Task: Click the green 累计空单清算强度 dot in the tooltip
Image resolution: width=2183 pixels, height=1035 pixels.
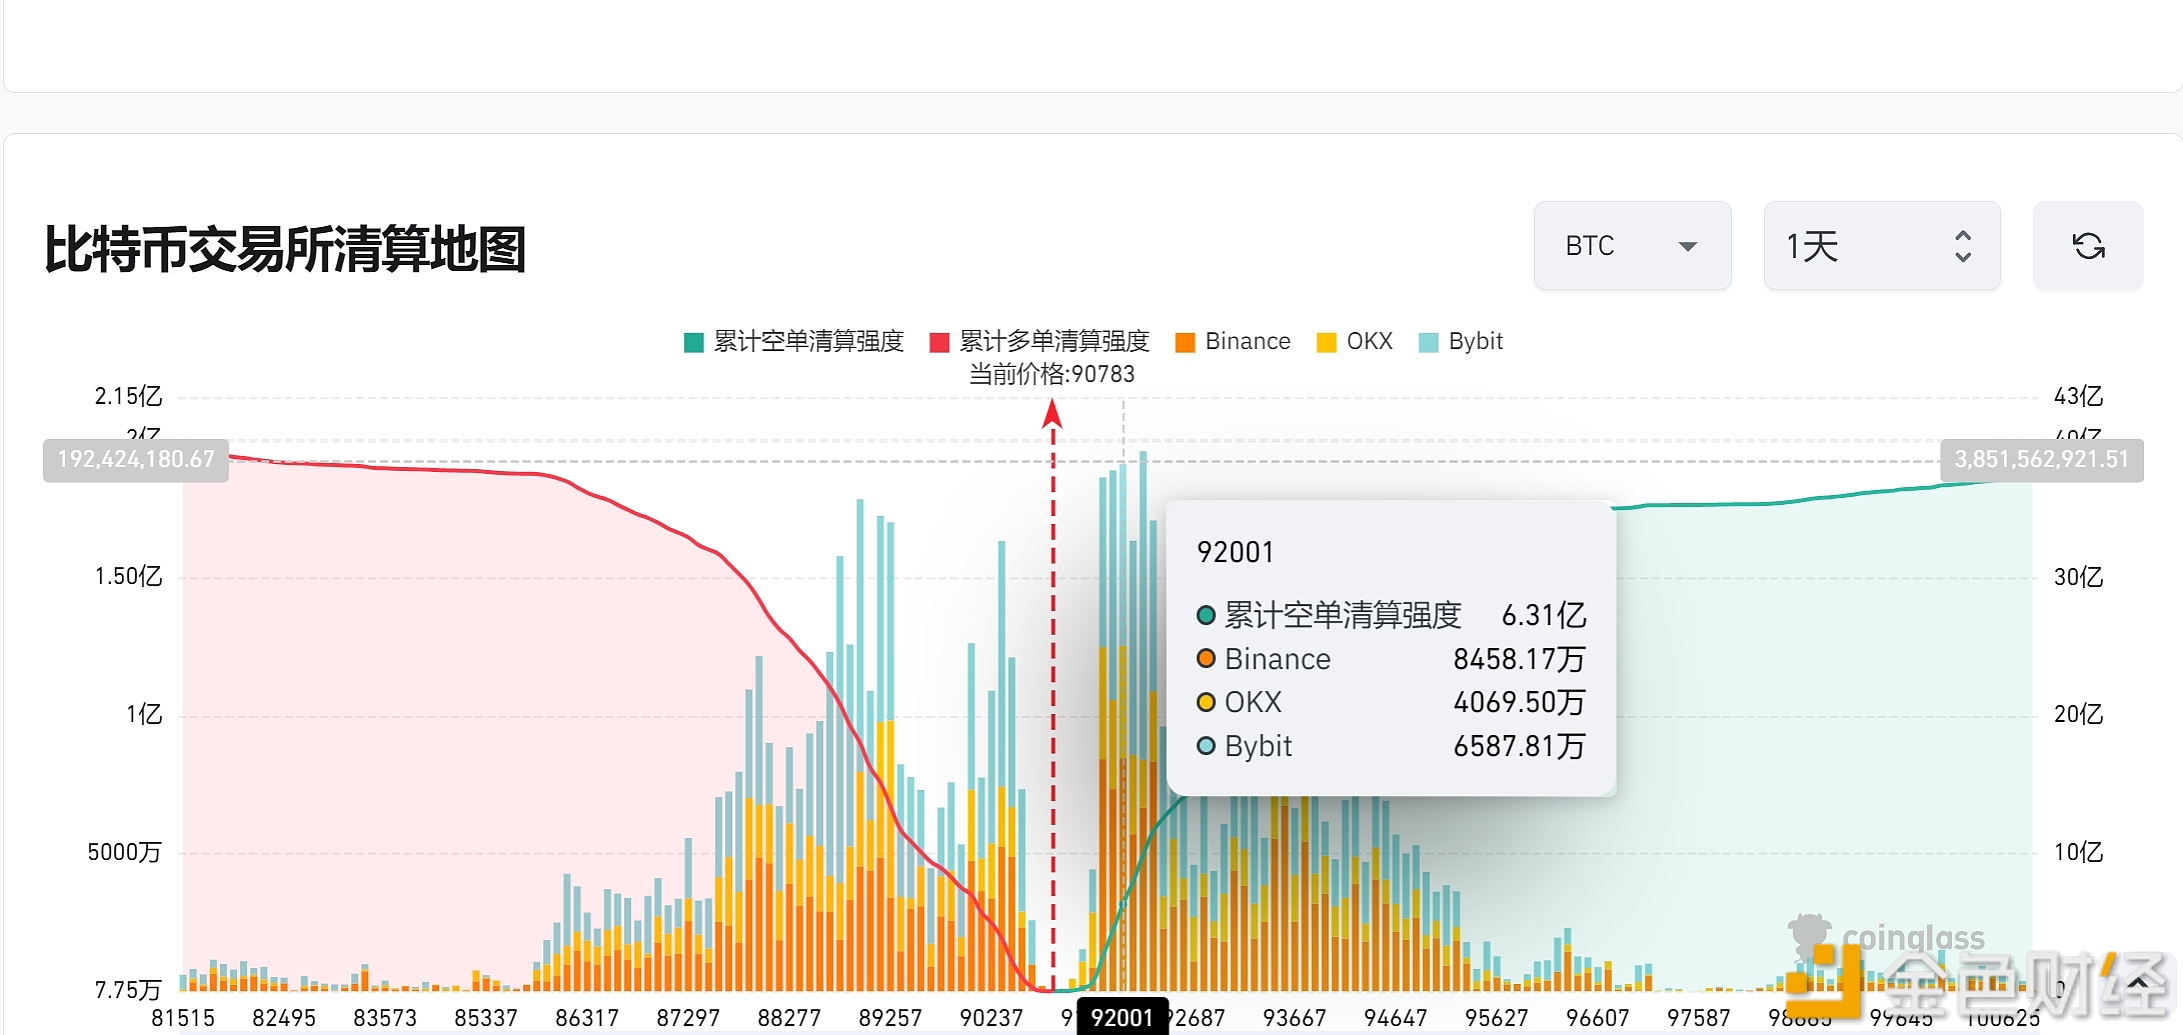Action: point(1205,615)
